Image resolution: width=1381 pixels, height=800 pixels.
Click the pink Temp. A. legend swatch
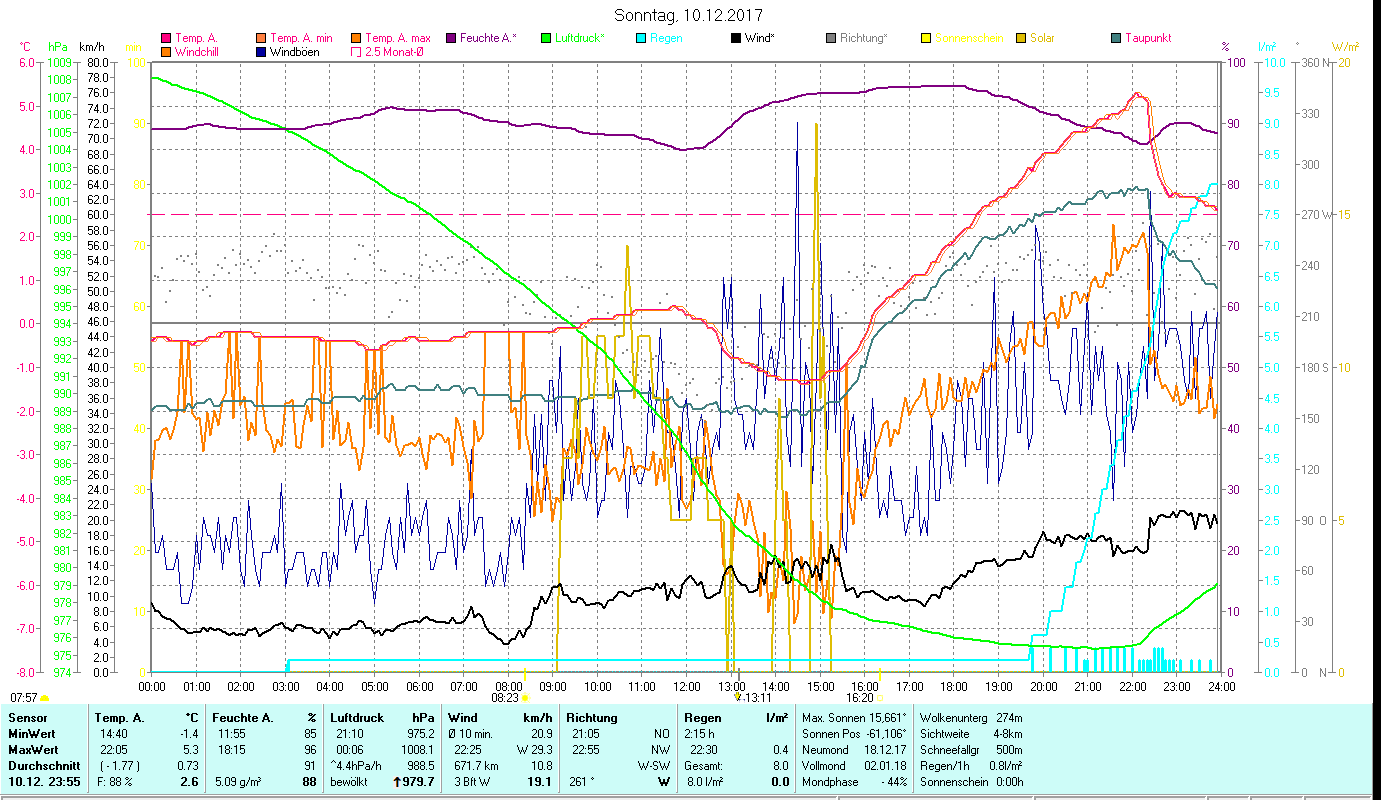[x=166, y=38]
